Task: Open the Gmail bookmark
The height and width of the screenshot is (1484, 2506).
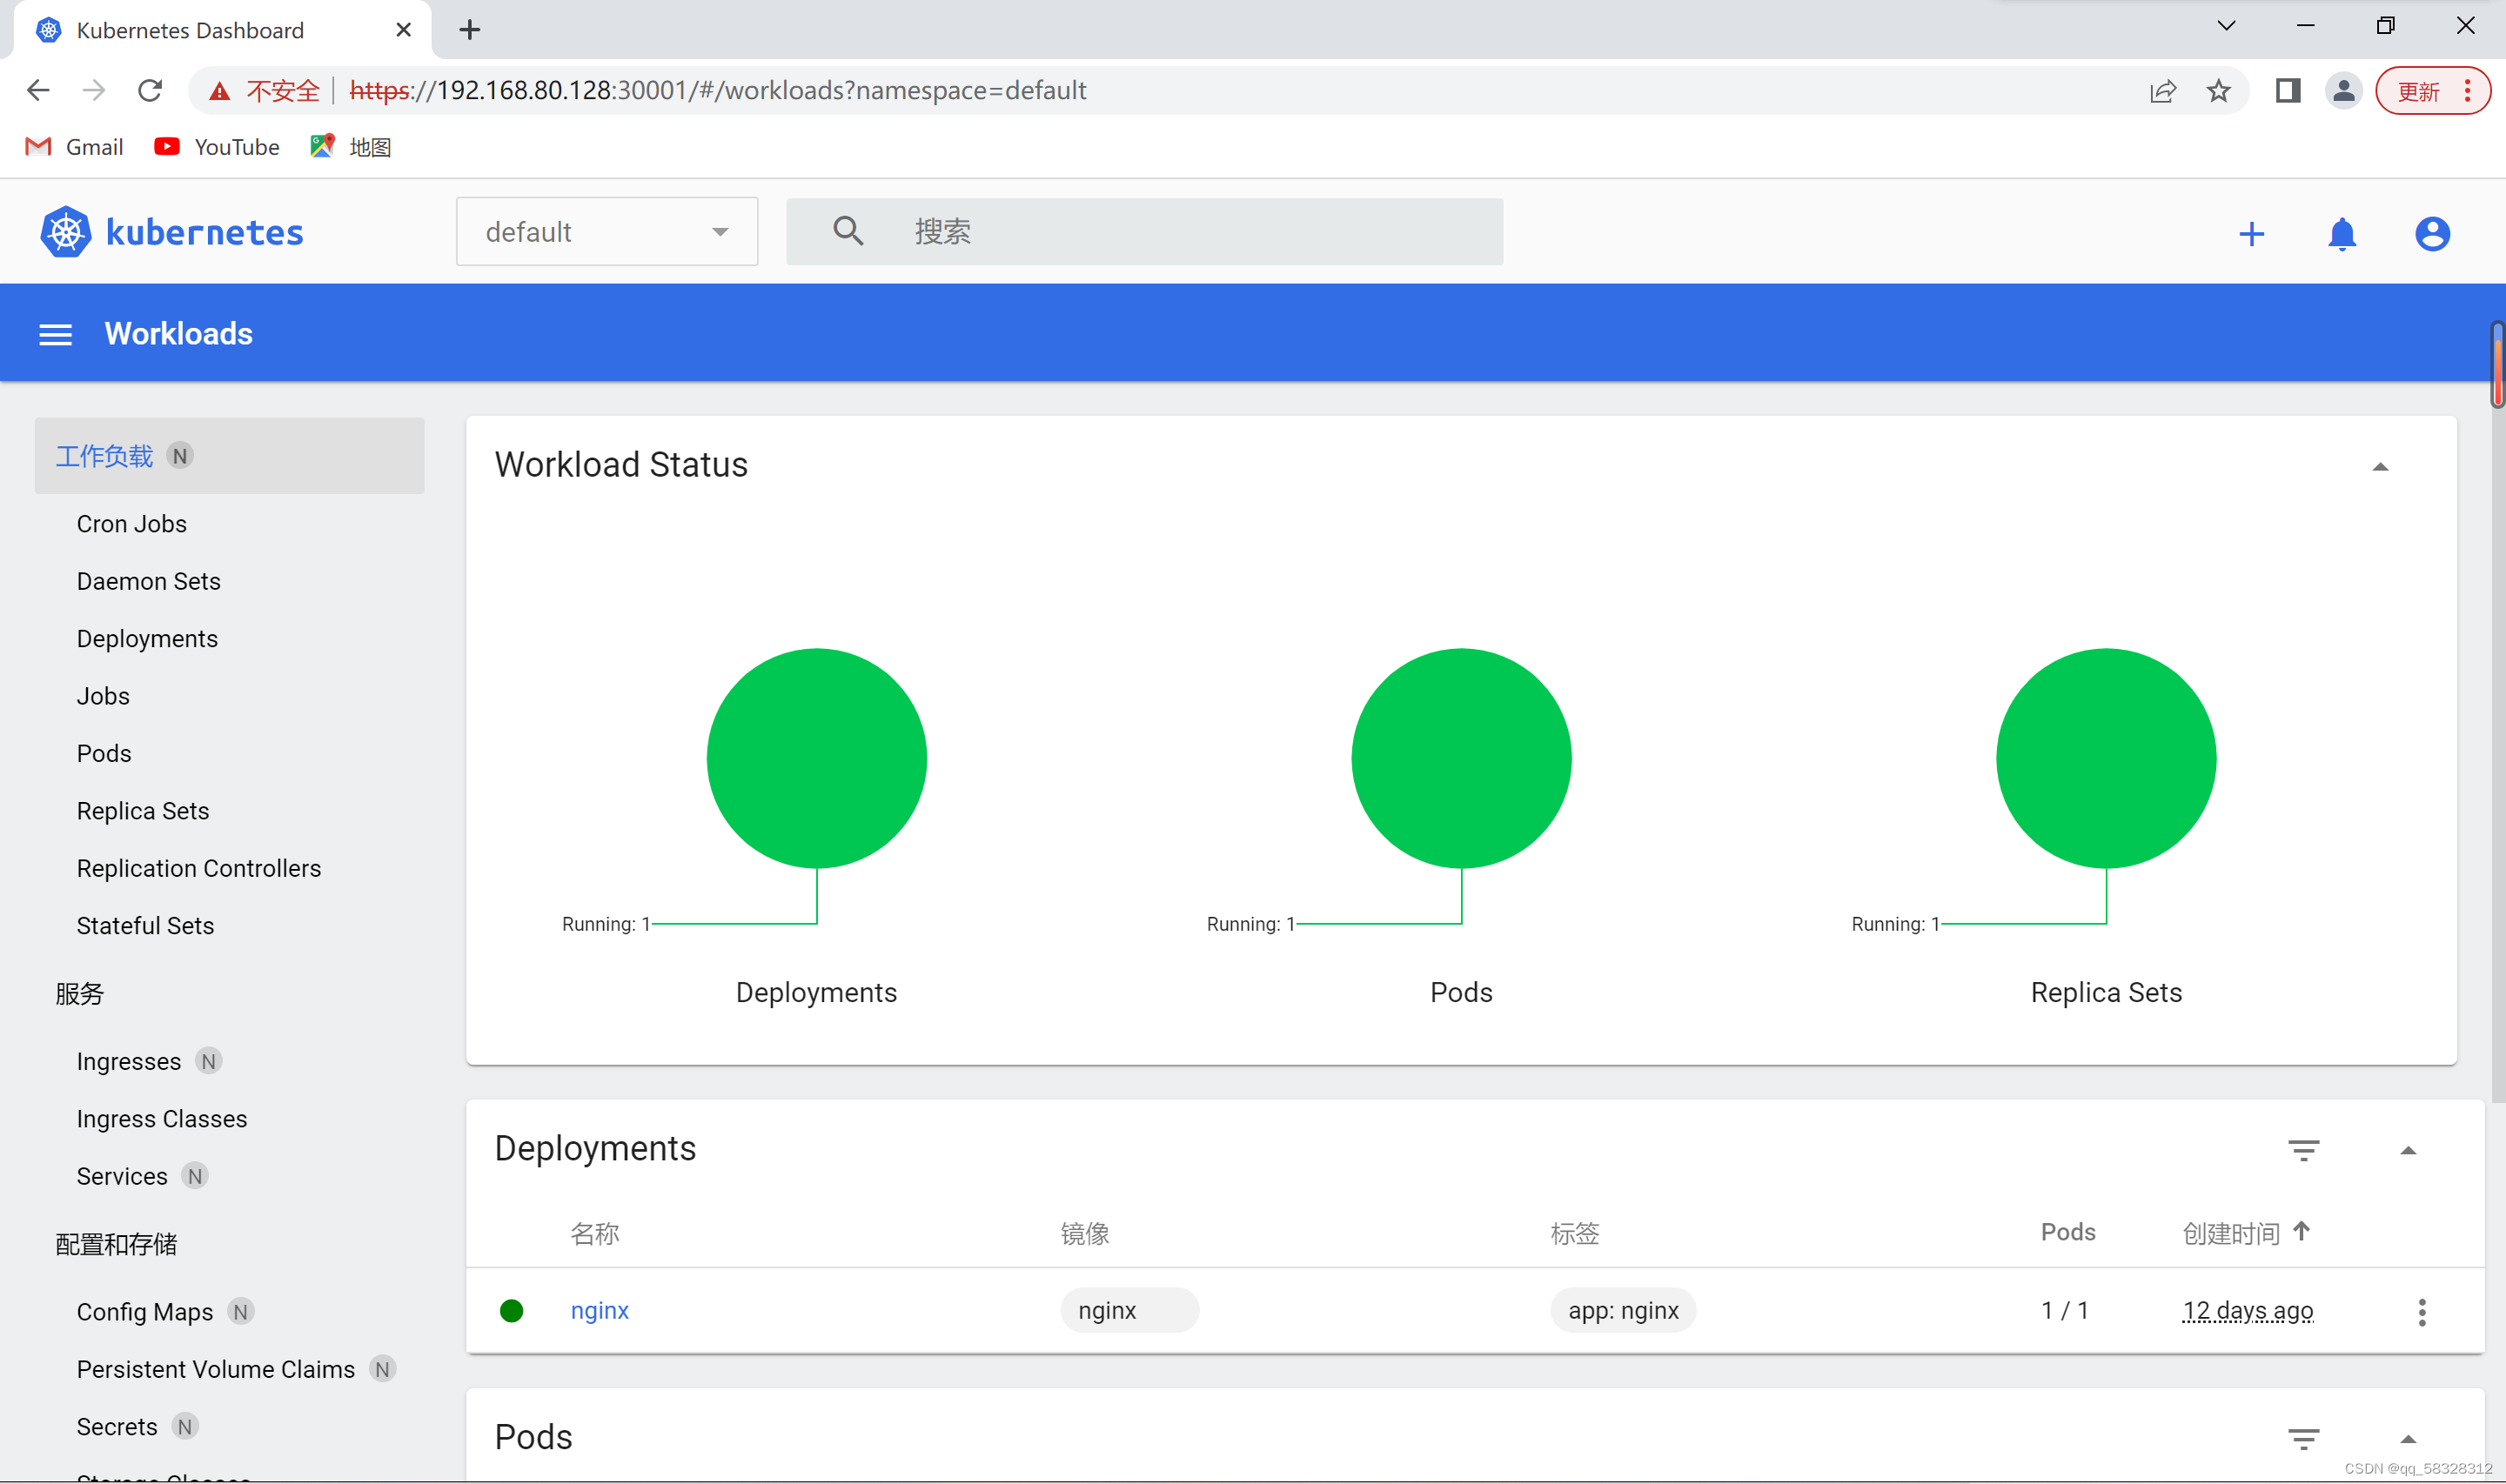Action: 73,146
